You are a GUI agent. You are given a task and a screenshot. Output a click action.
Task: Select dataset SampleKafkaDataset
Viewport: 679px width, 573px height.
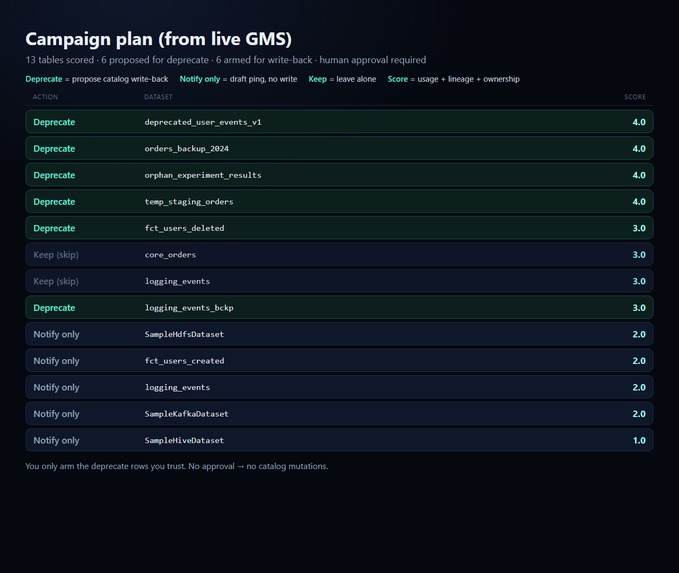tap(187, 414)
